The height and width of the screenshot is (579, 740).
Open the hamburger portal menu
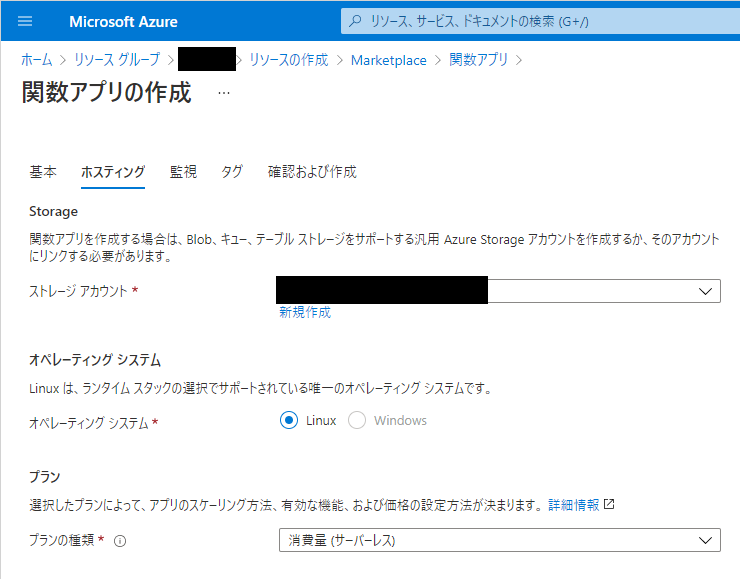(25, 21)
